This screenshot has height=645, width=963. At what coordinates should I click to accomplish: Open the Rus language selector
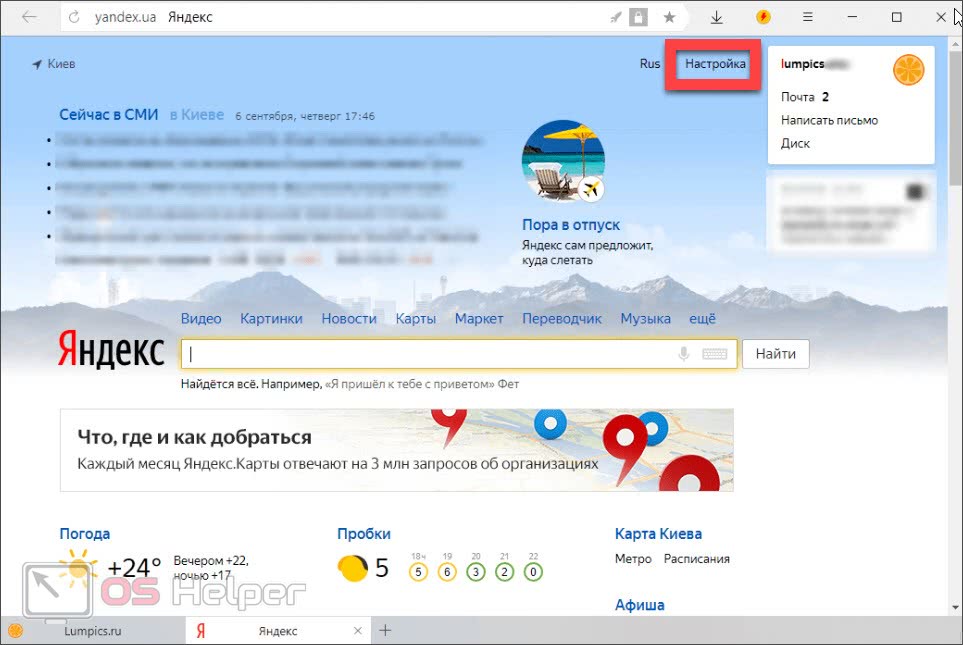tap(650, 64)
